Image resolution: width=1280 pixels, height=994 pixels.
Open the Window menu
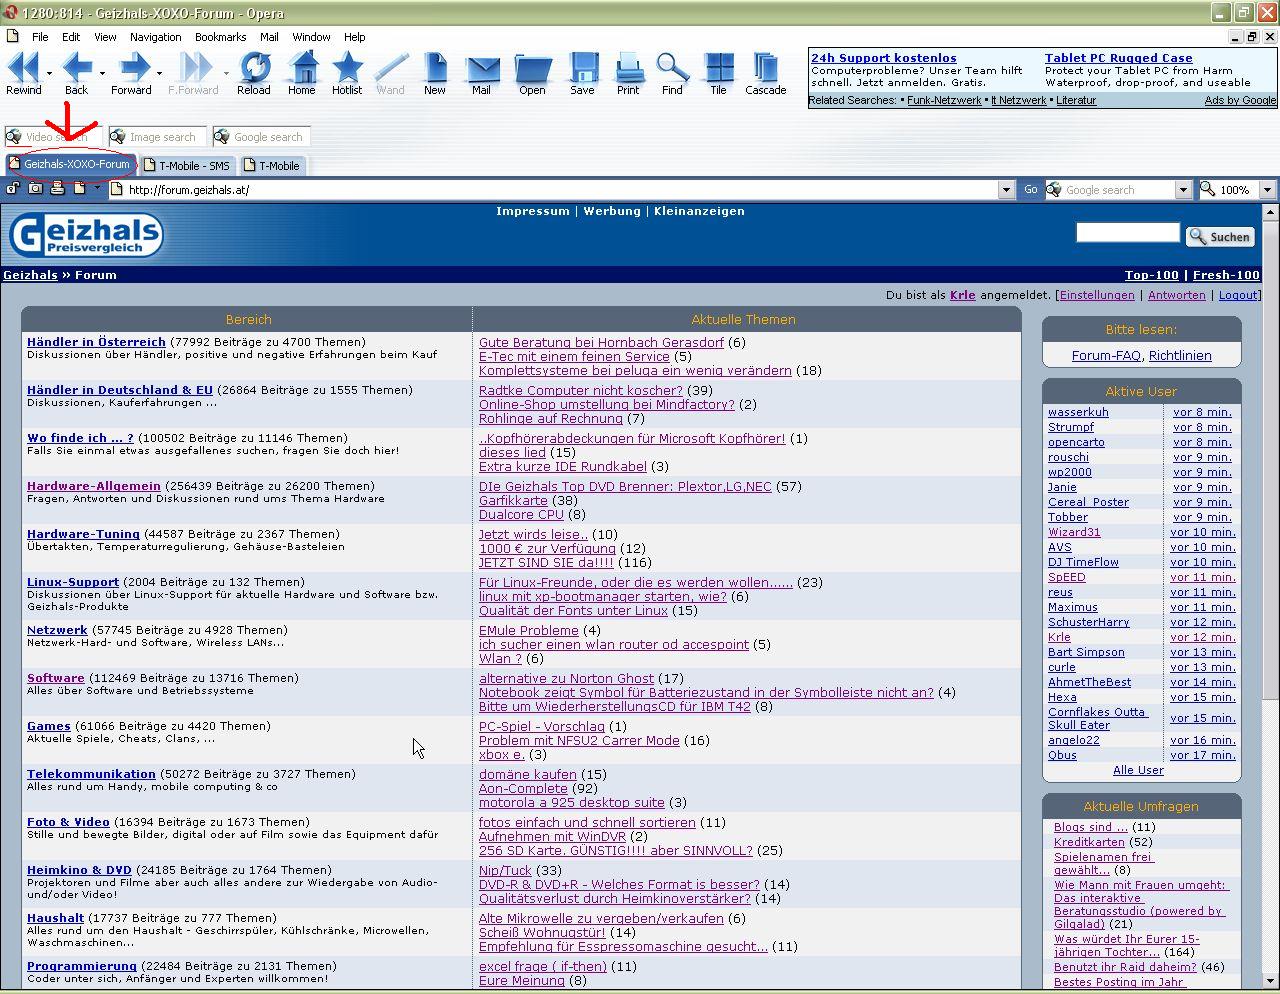[x=312, y=37]
